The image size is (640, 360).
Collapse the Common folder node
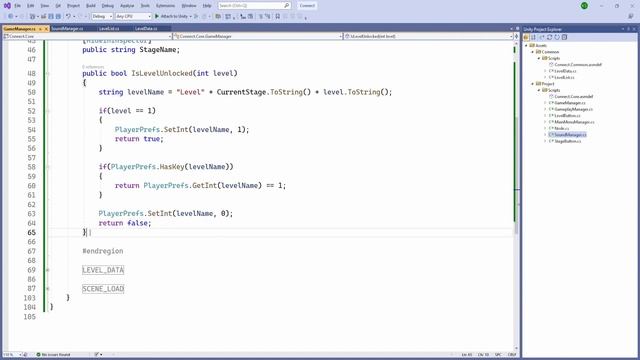tap(533, 52)
